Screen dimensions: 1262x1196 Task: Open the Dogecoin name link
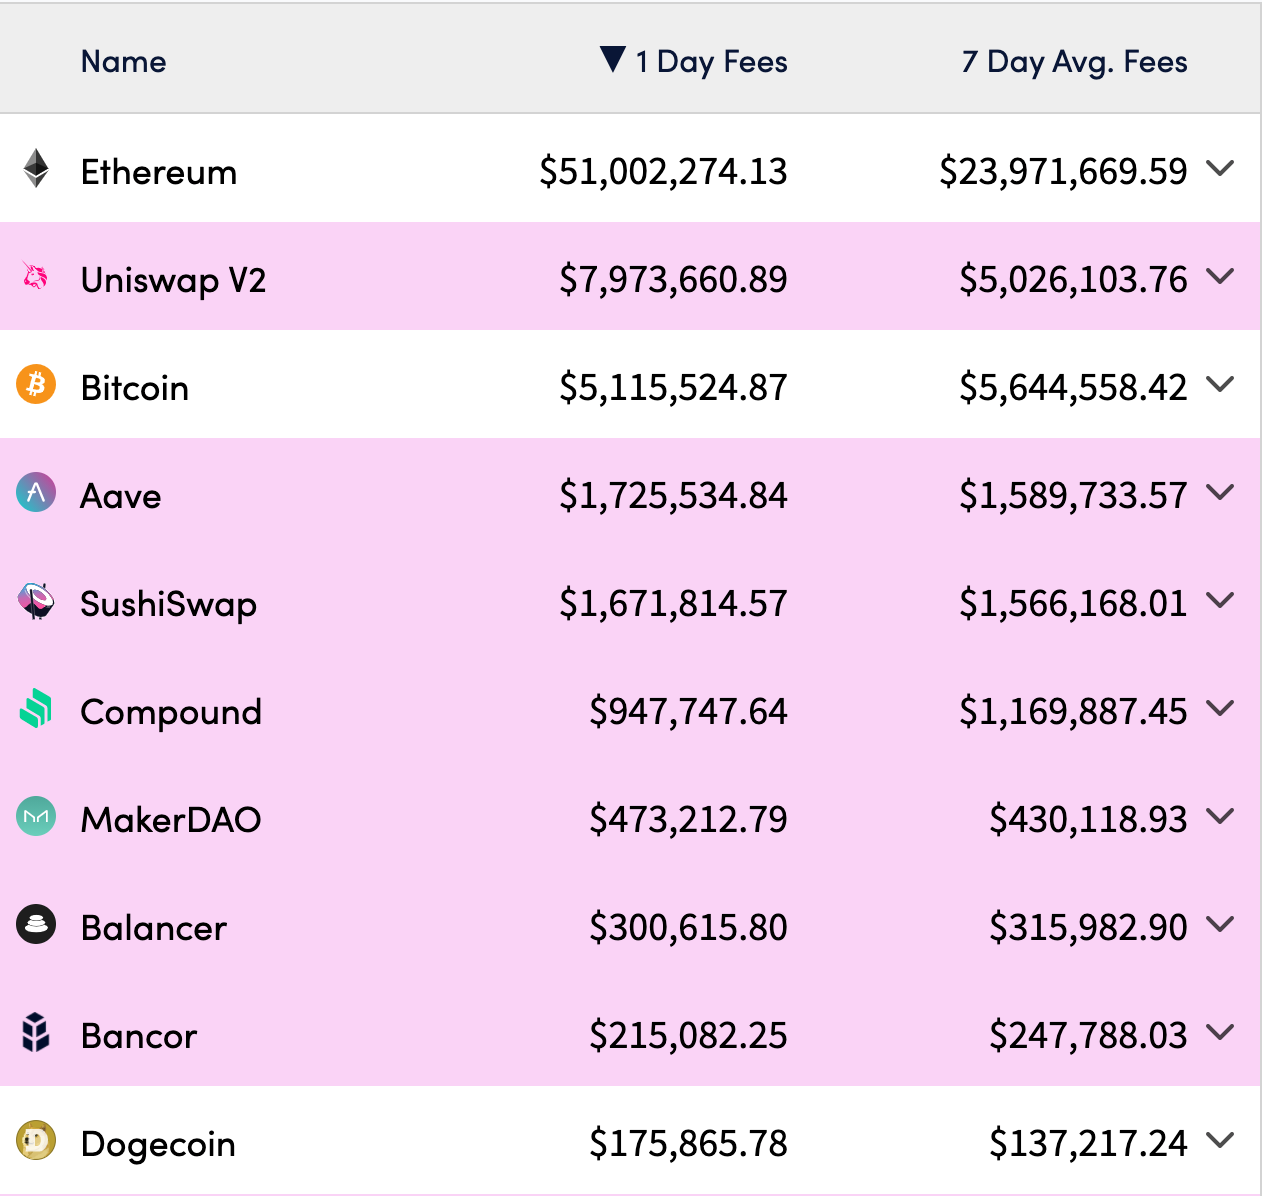click(158, 1144)
